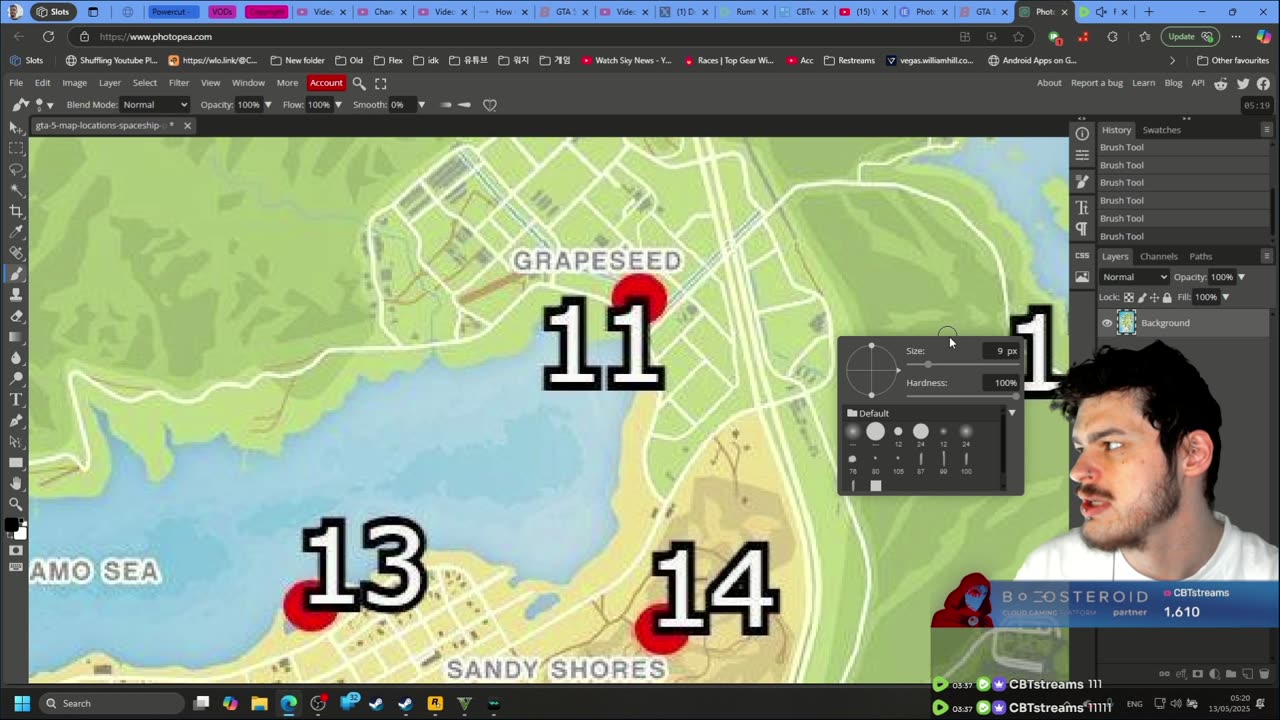This screenshot has height=720, width=1280.
Task: Select the Zoom tool in left toolbar
Action: pyautogui.click(x=16, y=505)
